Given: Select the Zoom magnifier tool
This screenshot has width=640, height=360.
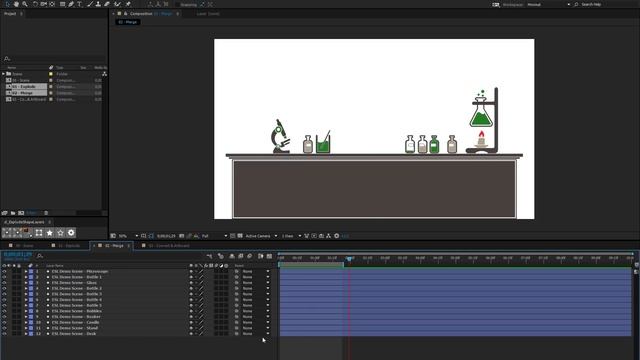Looking at the screenshot, I should coord(25,4).
